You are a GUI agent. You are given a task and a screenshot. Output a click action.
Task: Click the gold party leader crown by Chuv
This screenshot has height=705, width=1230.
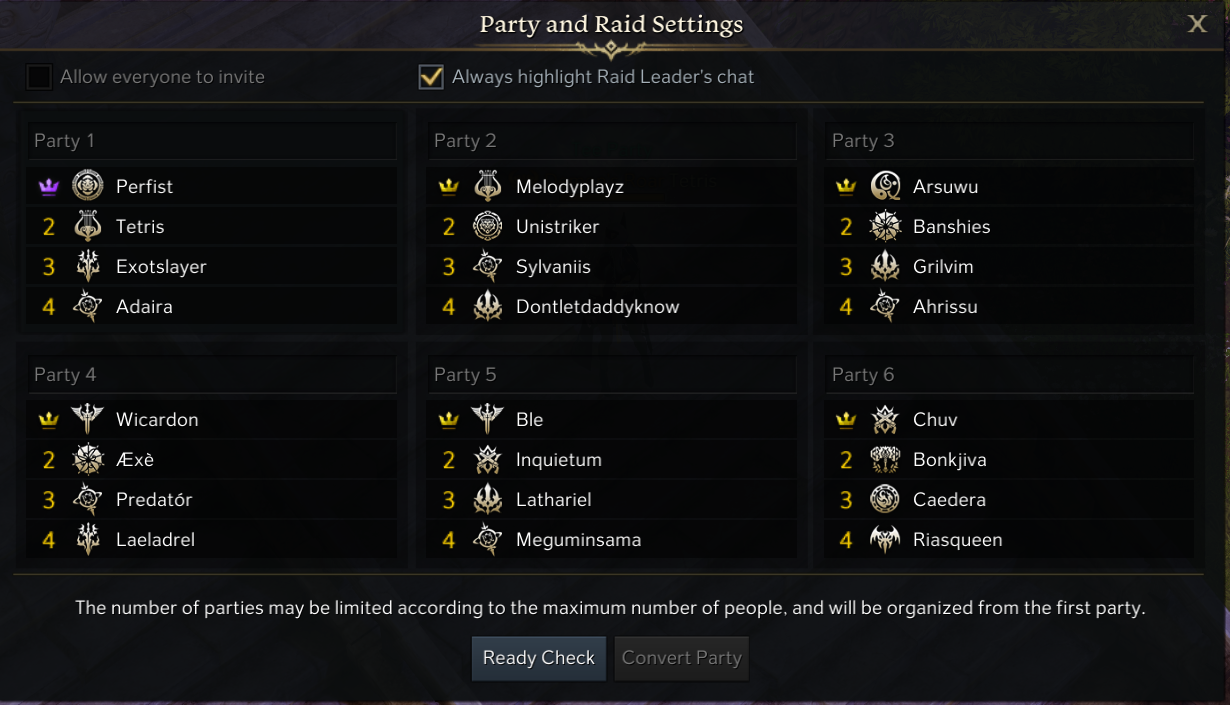846,420
